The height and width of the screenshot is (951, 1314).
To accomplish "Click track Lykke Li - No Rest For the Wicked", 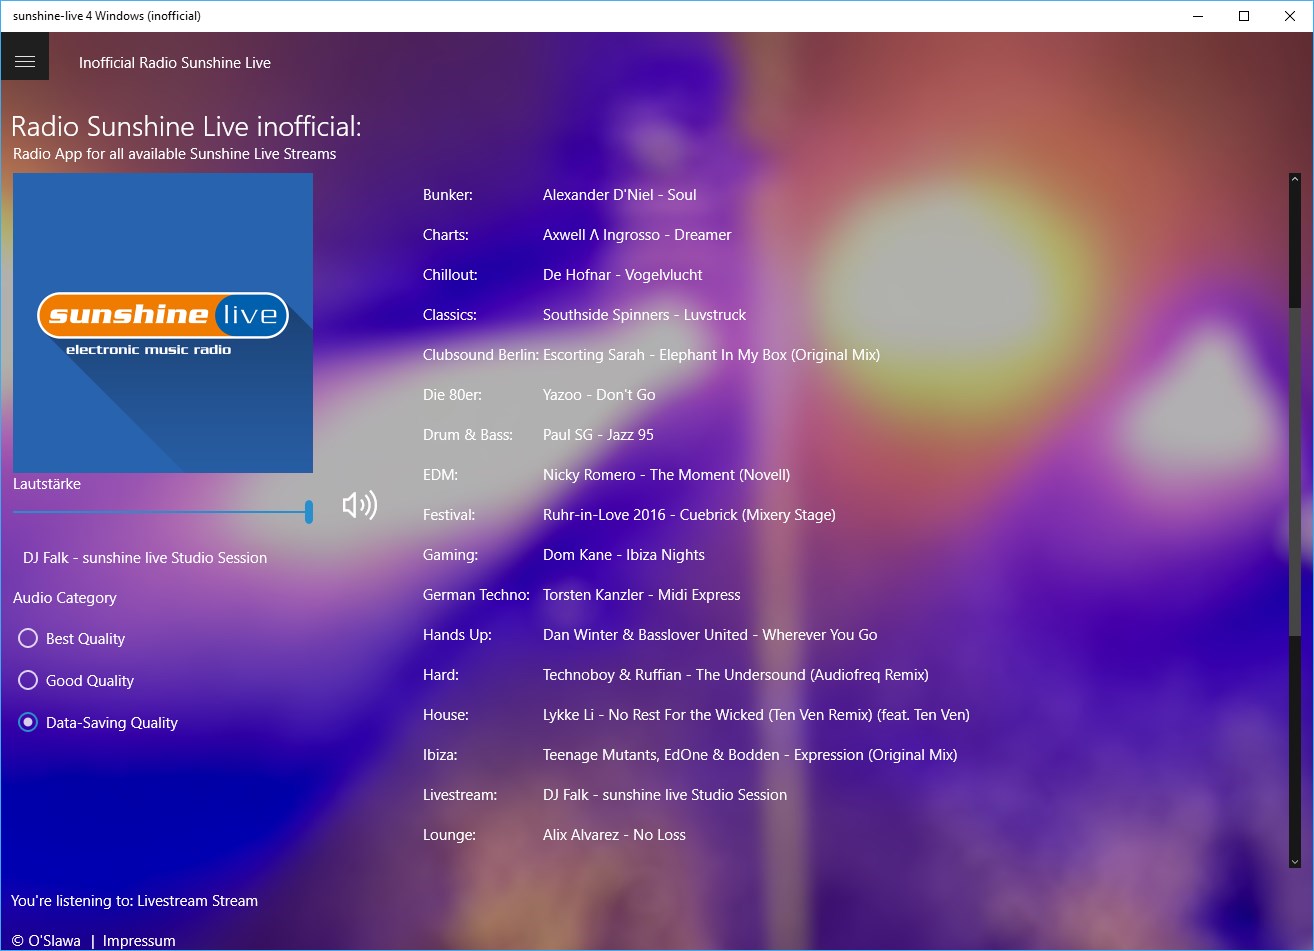I will (756, 715).
